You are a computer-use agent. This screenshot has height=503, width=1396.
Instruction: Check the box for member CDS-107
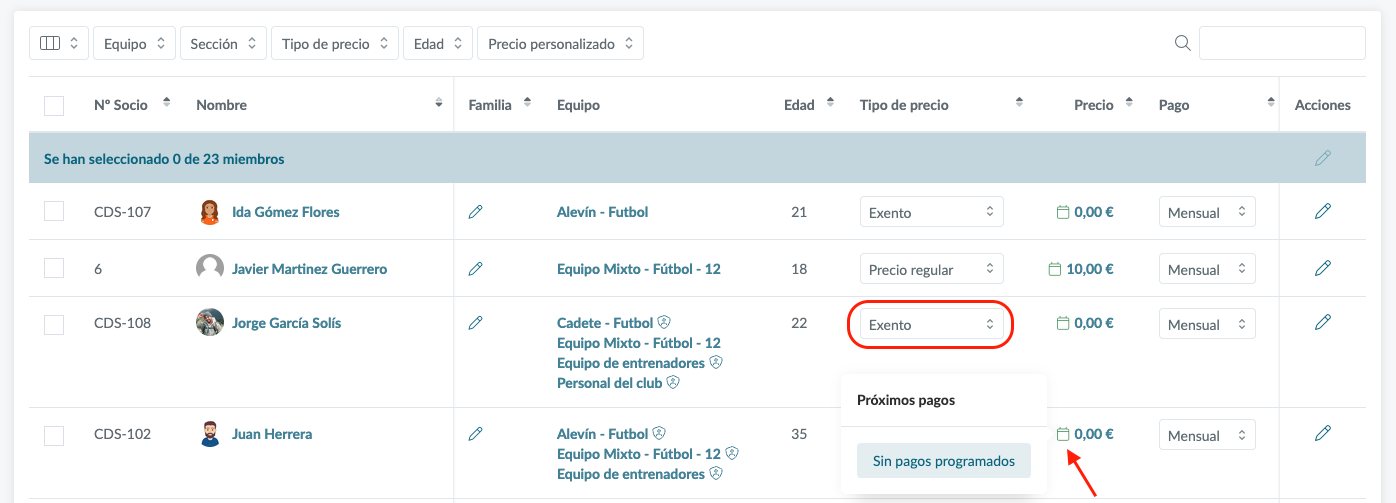[x=54, y=211]
